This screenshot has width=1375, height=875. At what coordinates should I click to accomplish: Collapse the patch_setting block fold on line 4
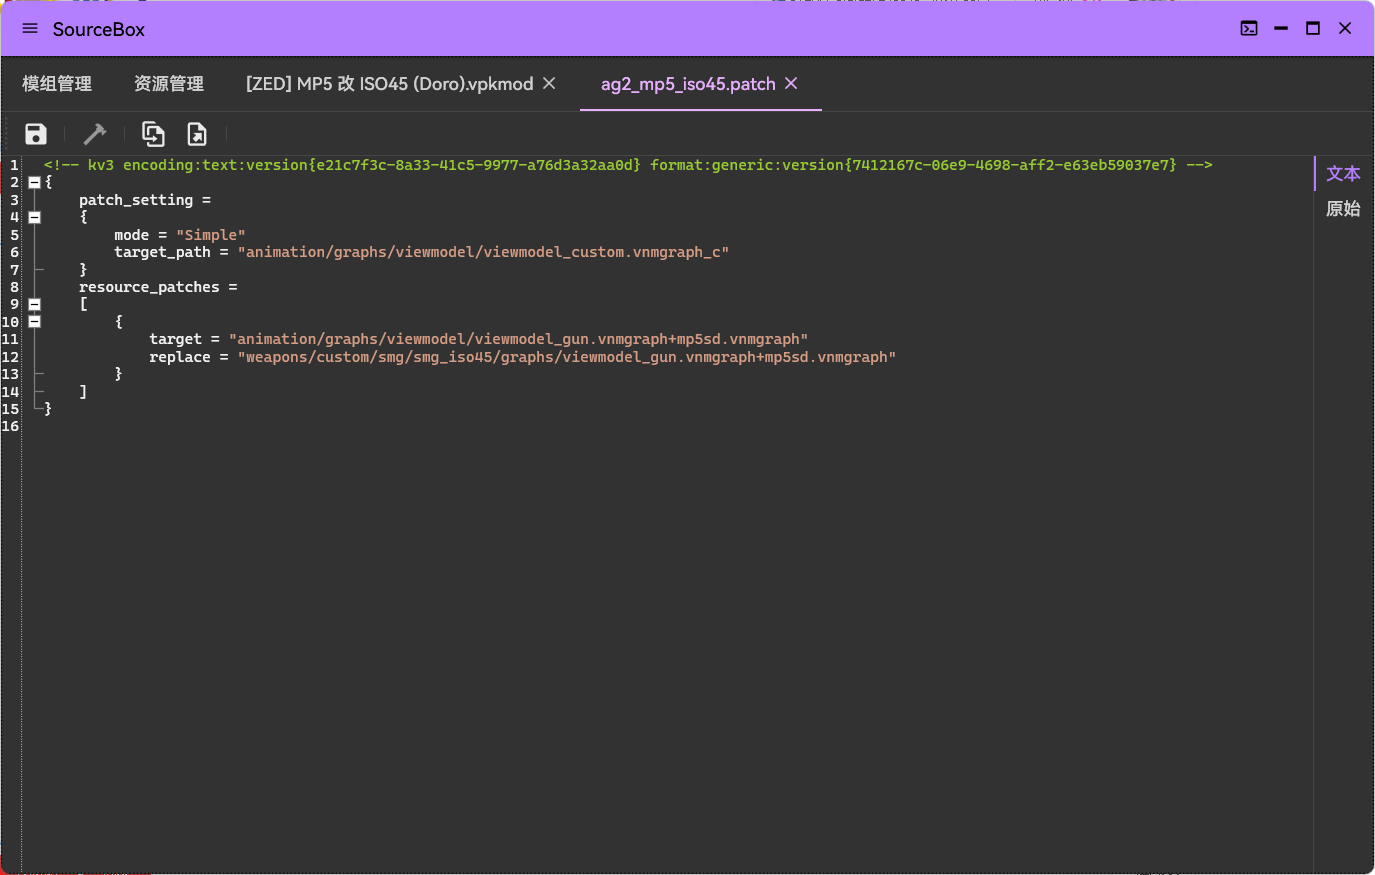point(34,217)
